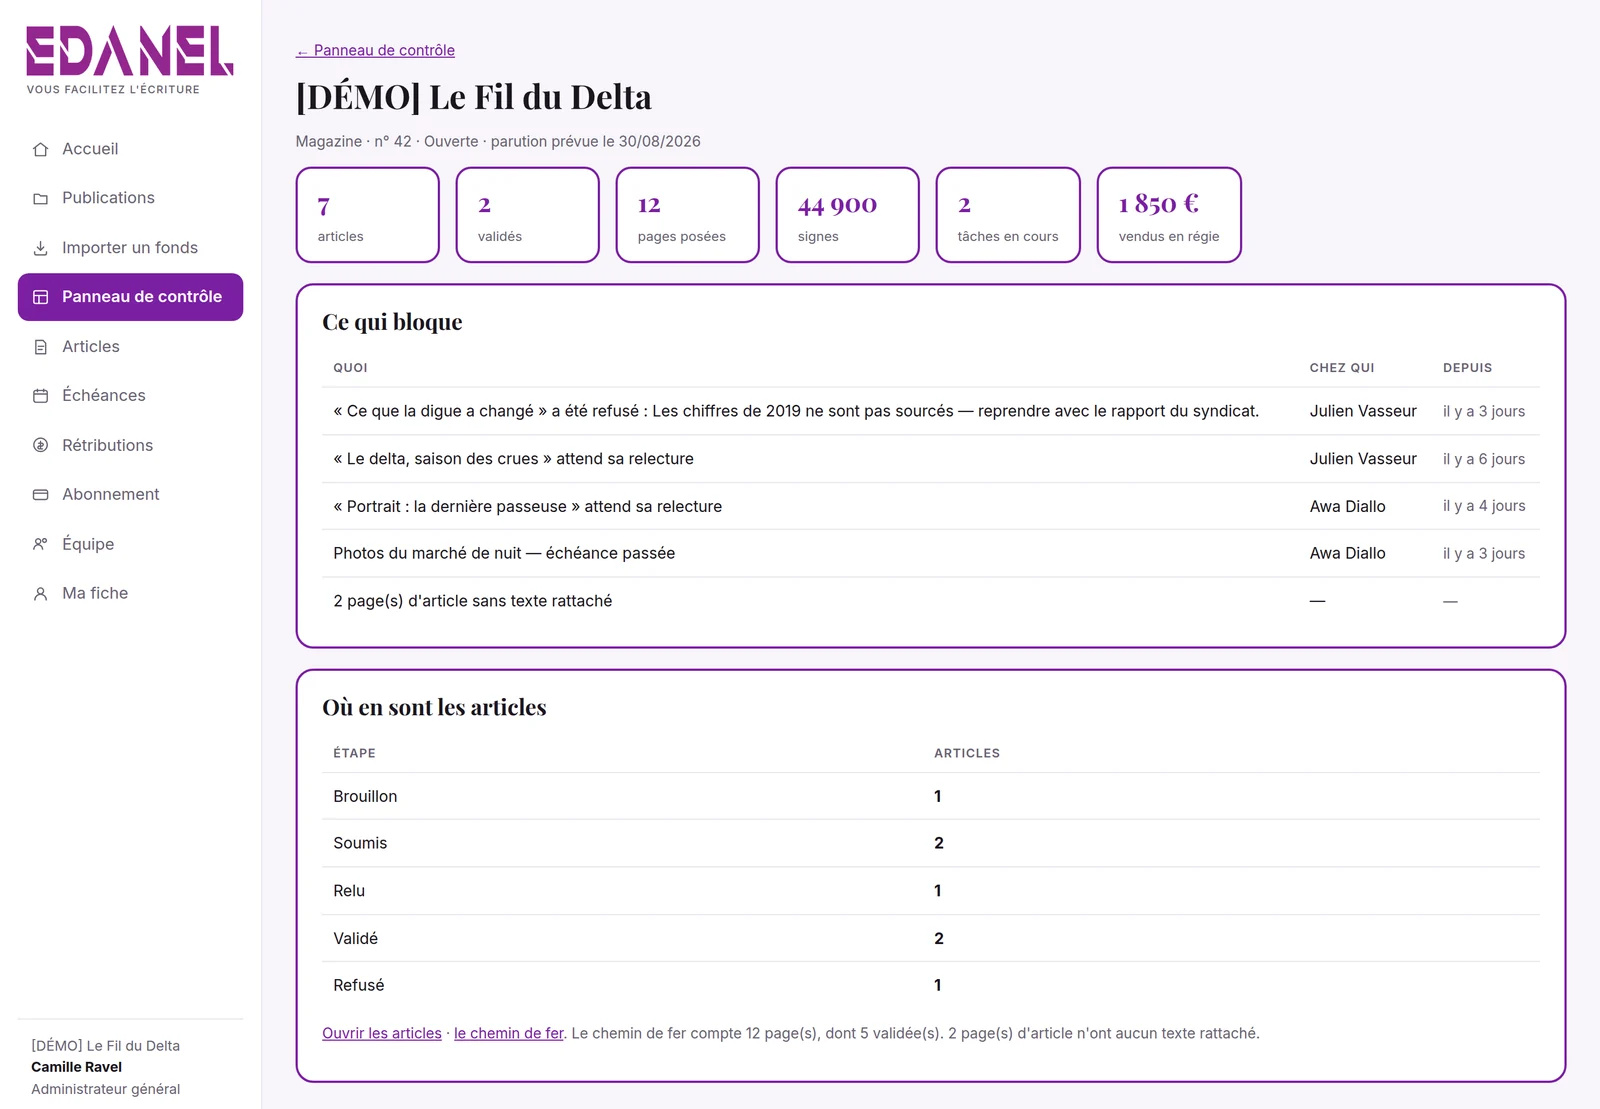Open Accueil in the sidebar
Viewport: 1600px width, 1109px height.
pos(130,149)
